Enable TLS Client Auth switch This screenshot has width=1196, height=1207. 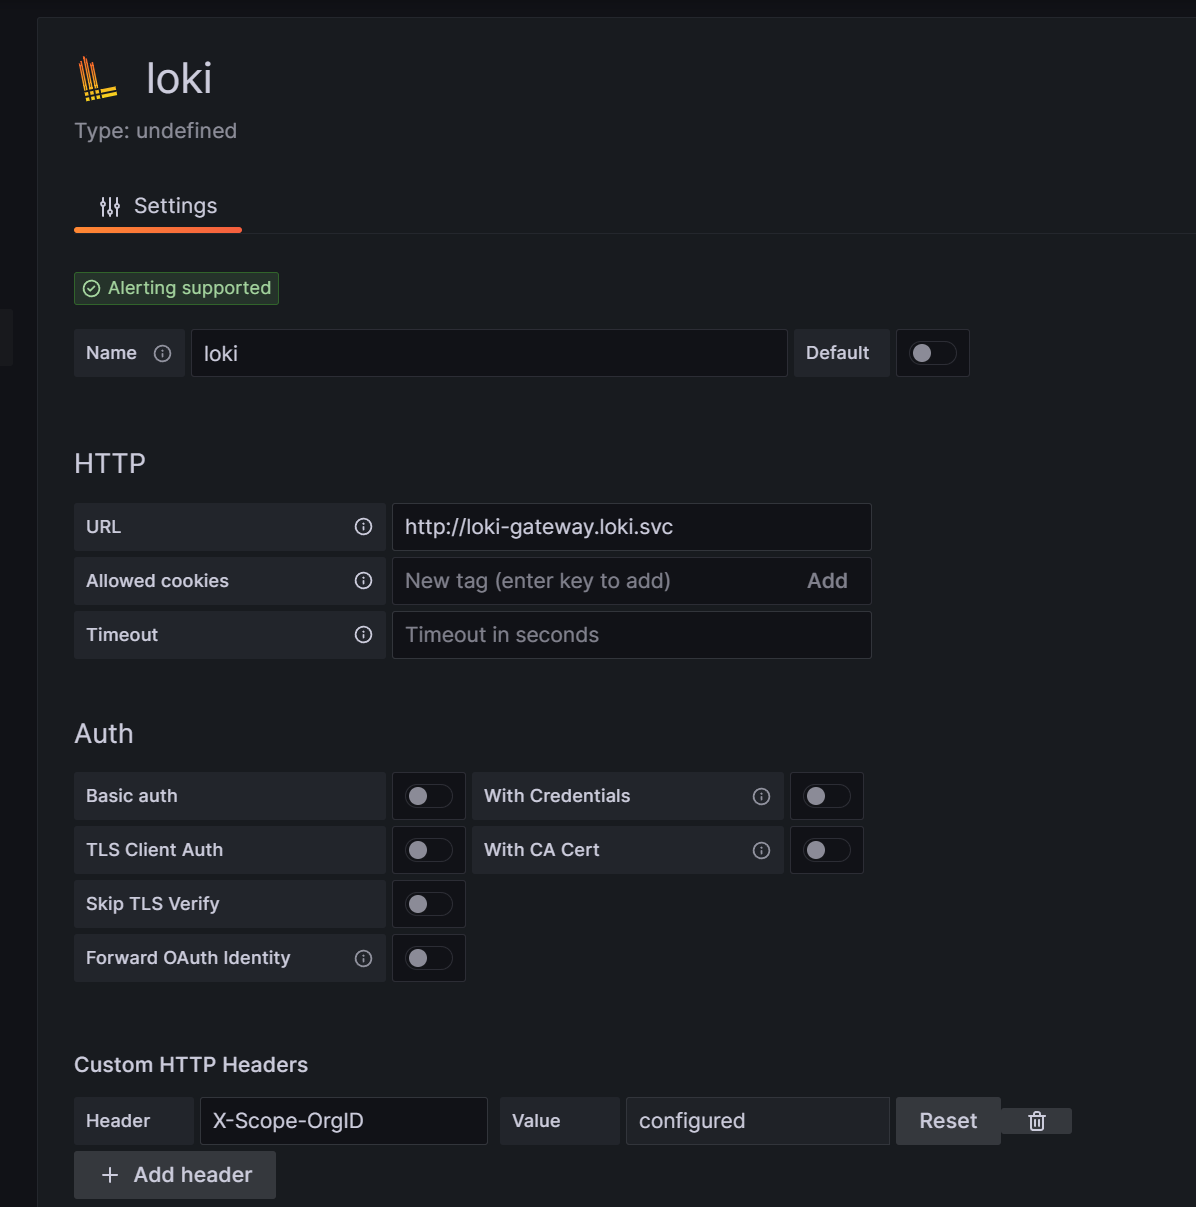point(429,850)
